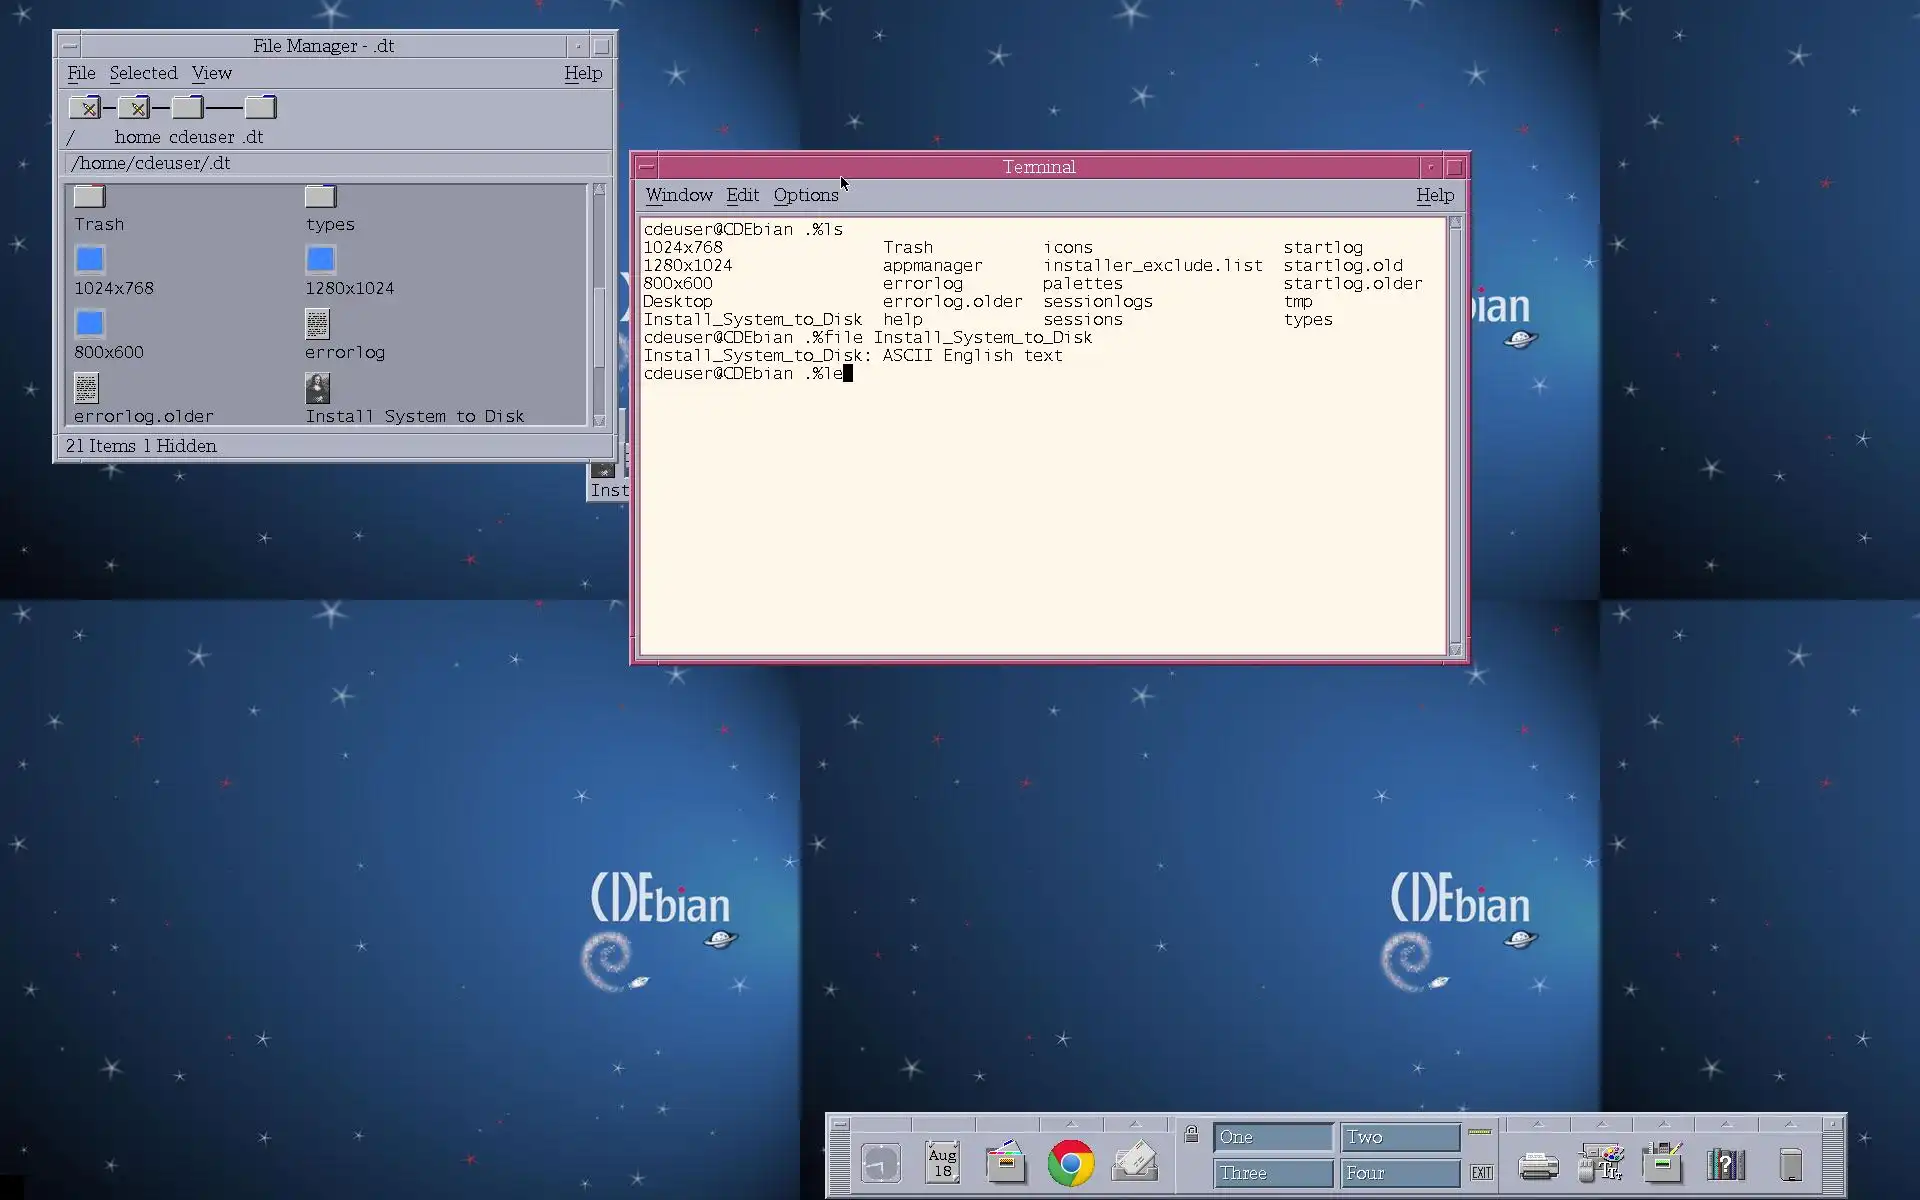Click the lock screen padlock icon
Screen dimensions: 1920x1200
1191,1134
